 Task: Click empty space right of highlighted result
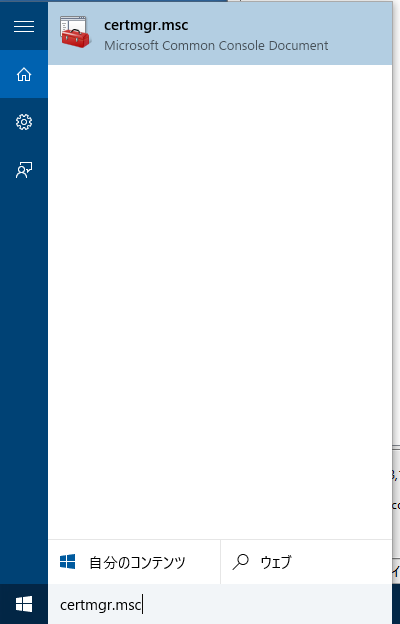click(x=360, y=33)
